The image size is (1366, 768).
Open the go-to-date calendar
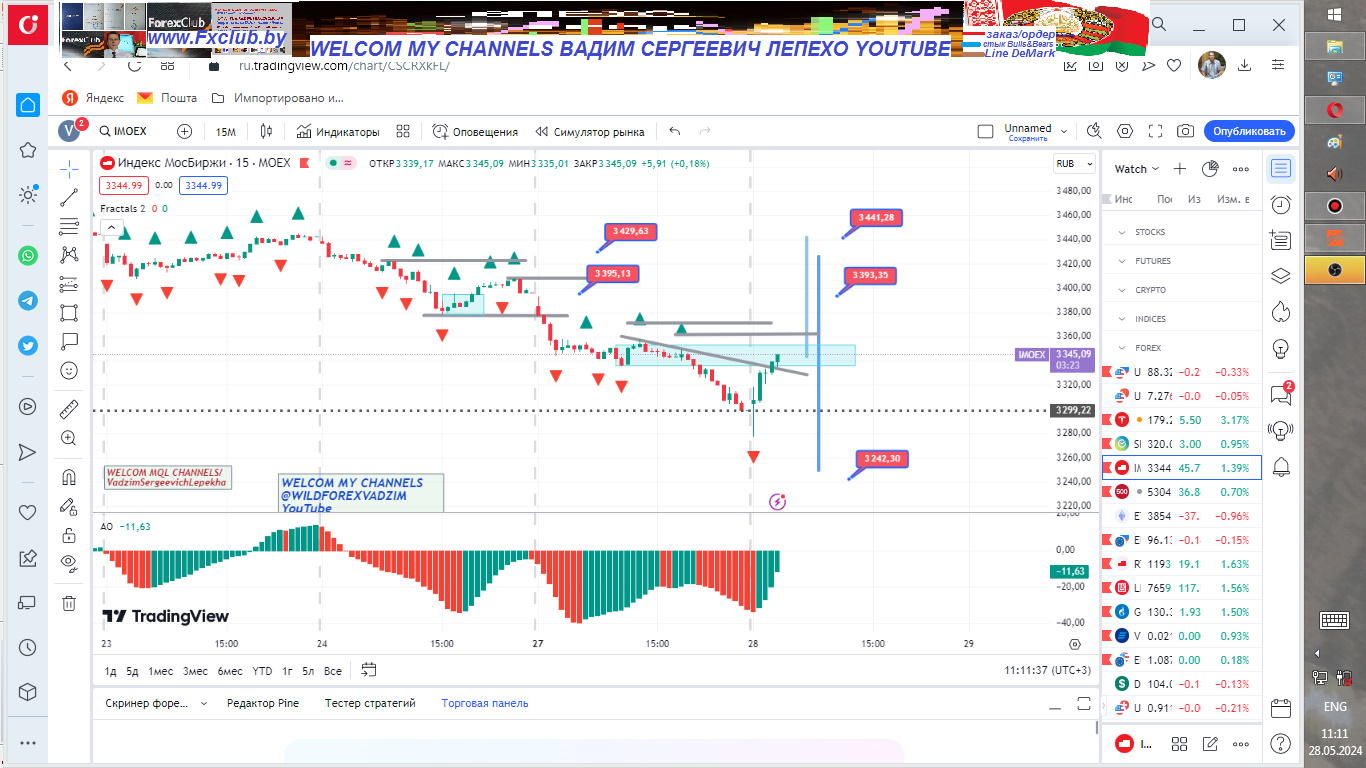(369, 670)
